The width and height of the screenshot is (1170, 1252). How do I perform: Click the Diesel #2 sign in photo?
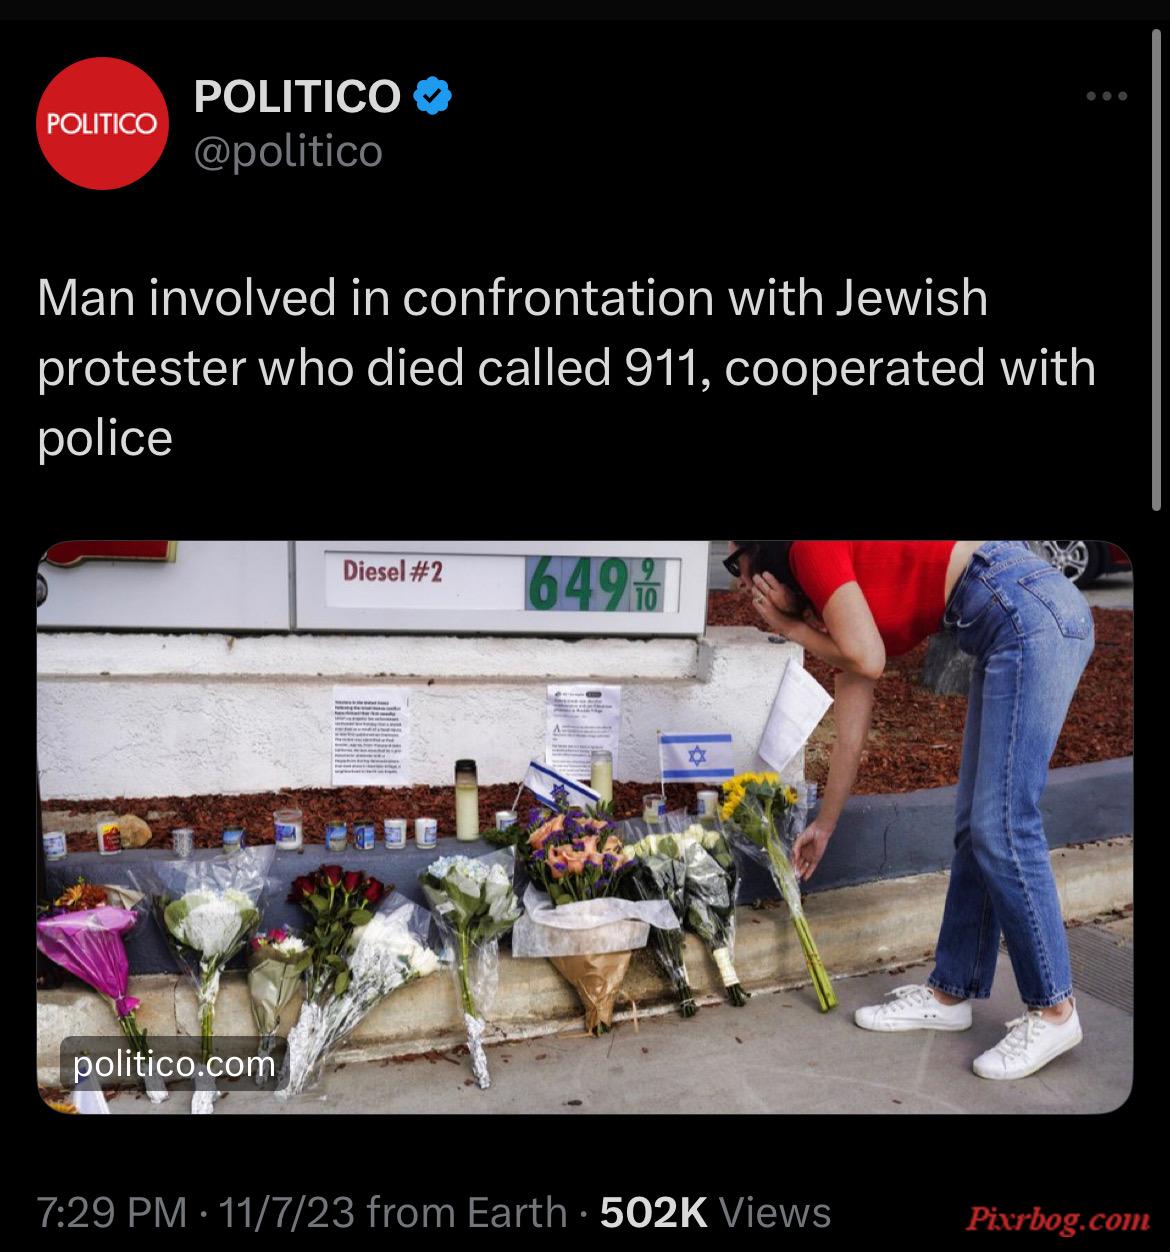pos(393,571)
